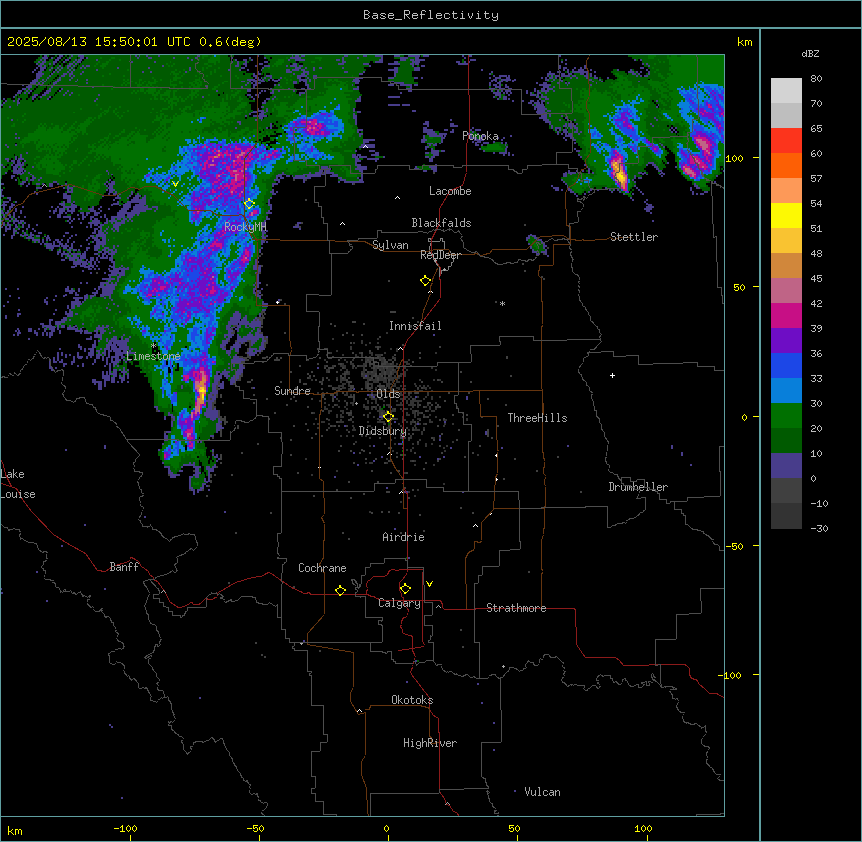
Task: Click the Didsbury town label
Action: [383, 431]
